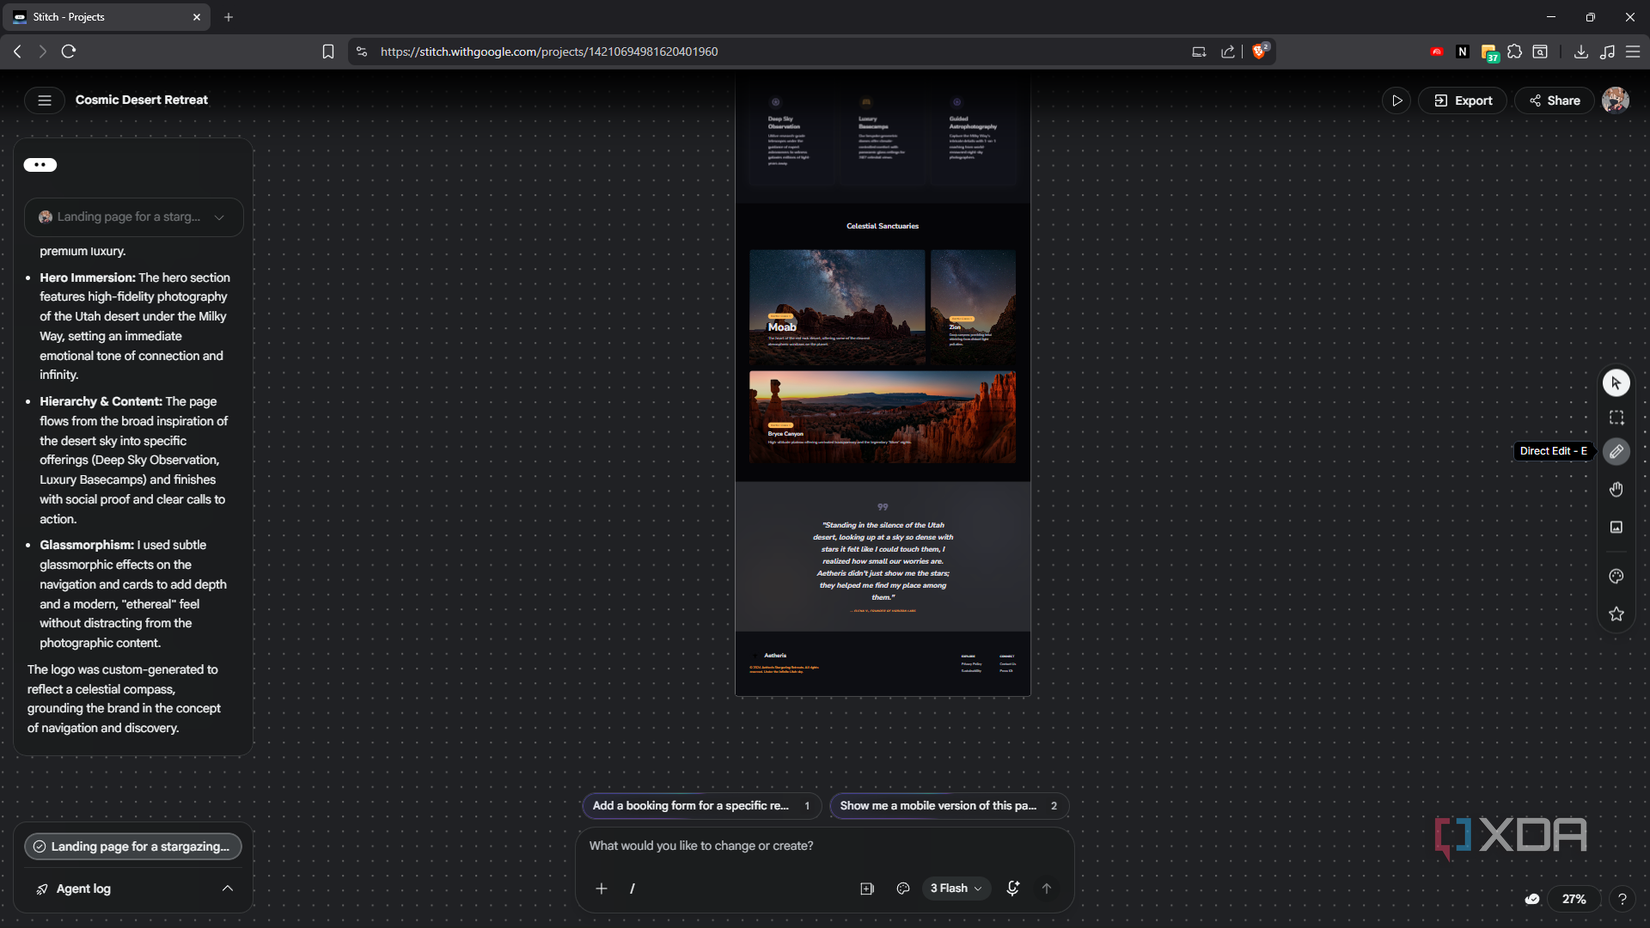The image size is (1650, 928).
Task: Pick suggestion 'Show me a mobile version of this pa...'
Action: 948,806
